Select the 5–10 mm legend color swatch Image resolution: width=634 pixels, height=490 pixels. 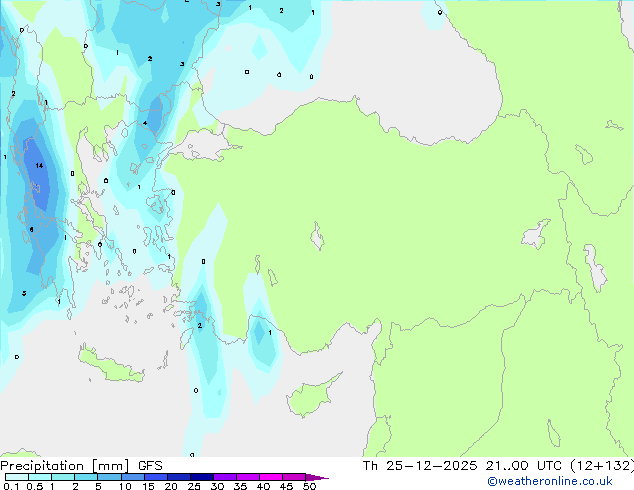(x=109, y=477)
